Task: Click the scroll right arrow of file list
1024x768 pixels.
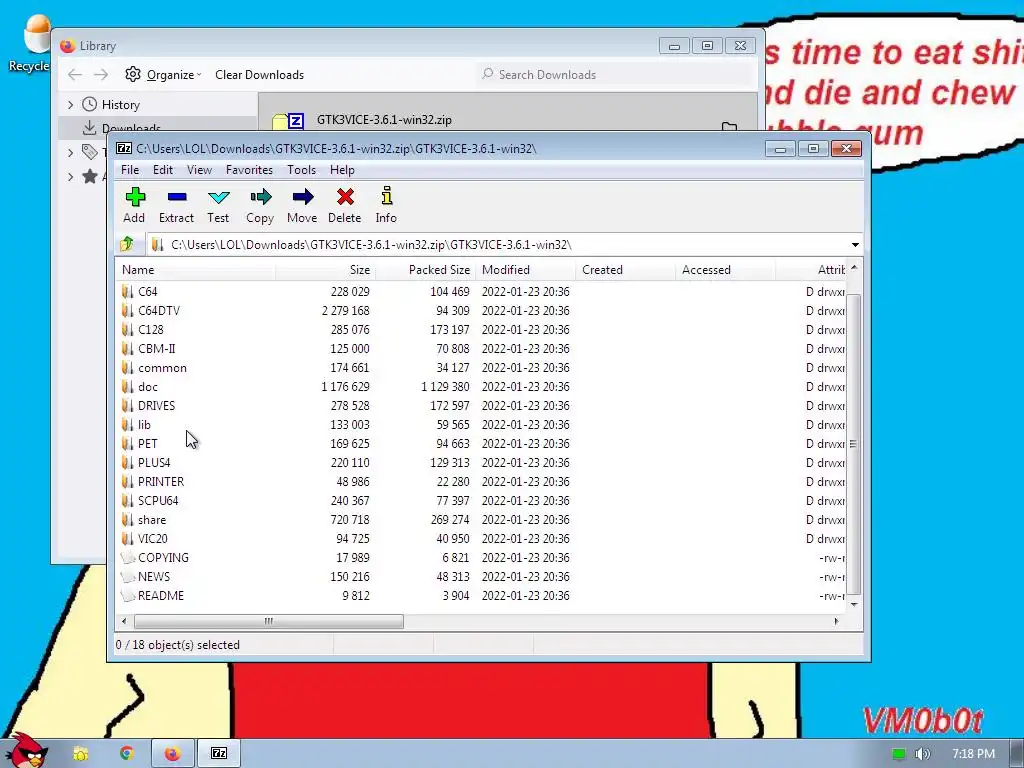Action: point(836,621)
